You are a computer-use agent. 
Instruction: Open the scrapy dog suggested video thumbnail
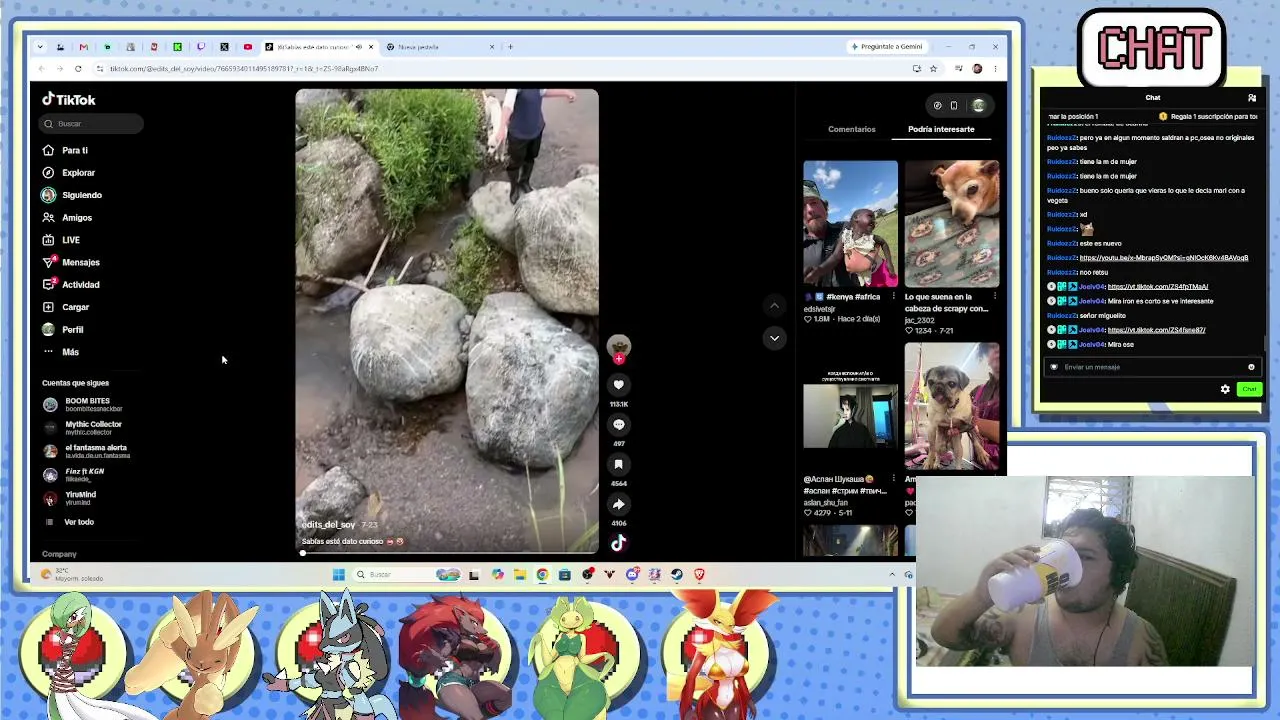tap(952, 224)
